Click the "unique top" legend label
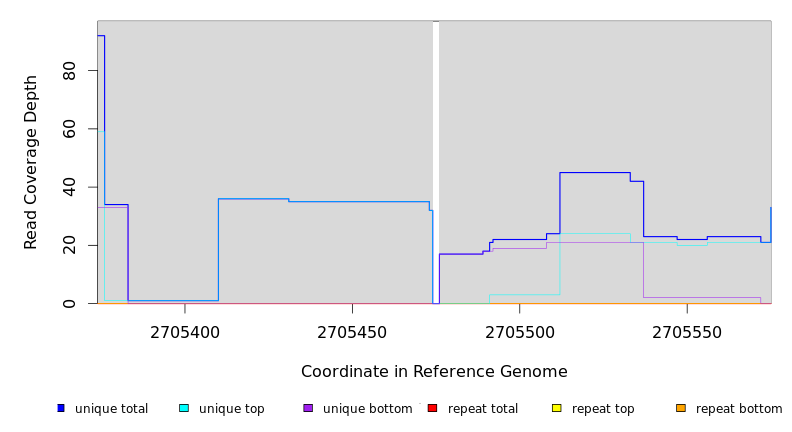This screenshot has height=432, width=792. pos(231,409)
